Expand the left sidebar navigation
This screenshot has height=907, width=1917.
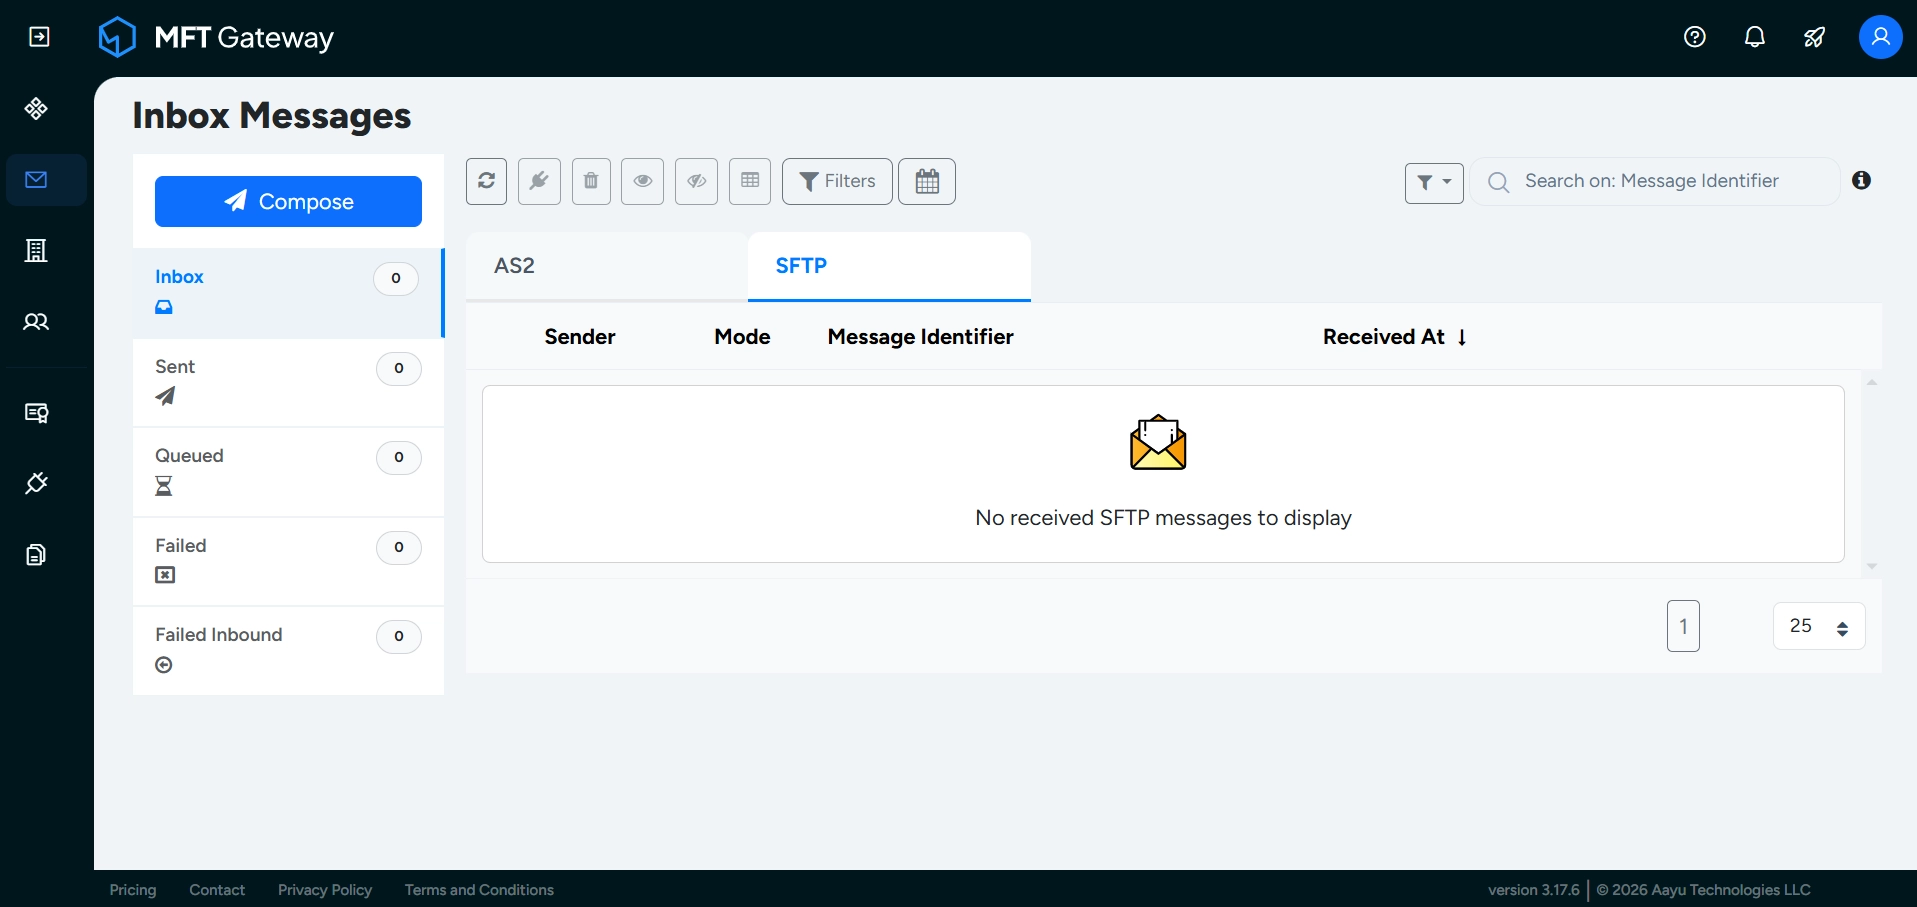pyautogui.click(x=39, y=37)
